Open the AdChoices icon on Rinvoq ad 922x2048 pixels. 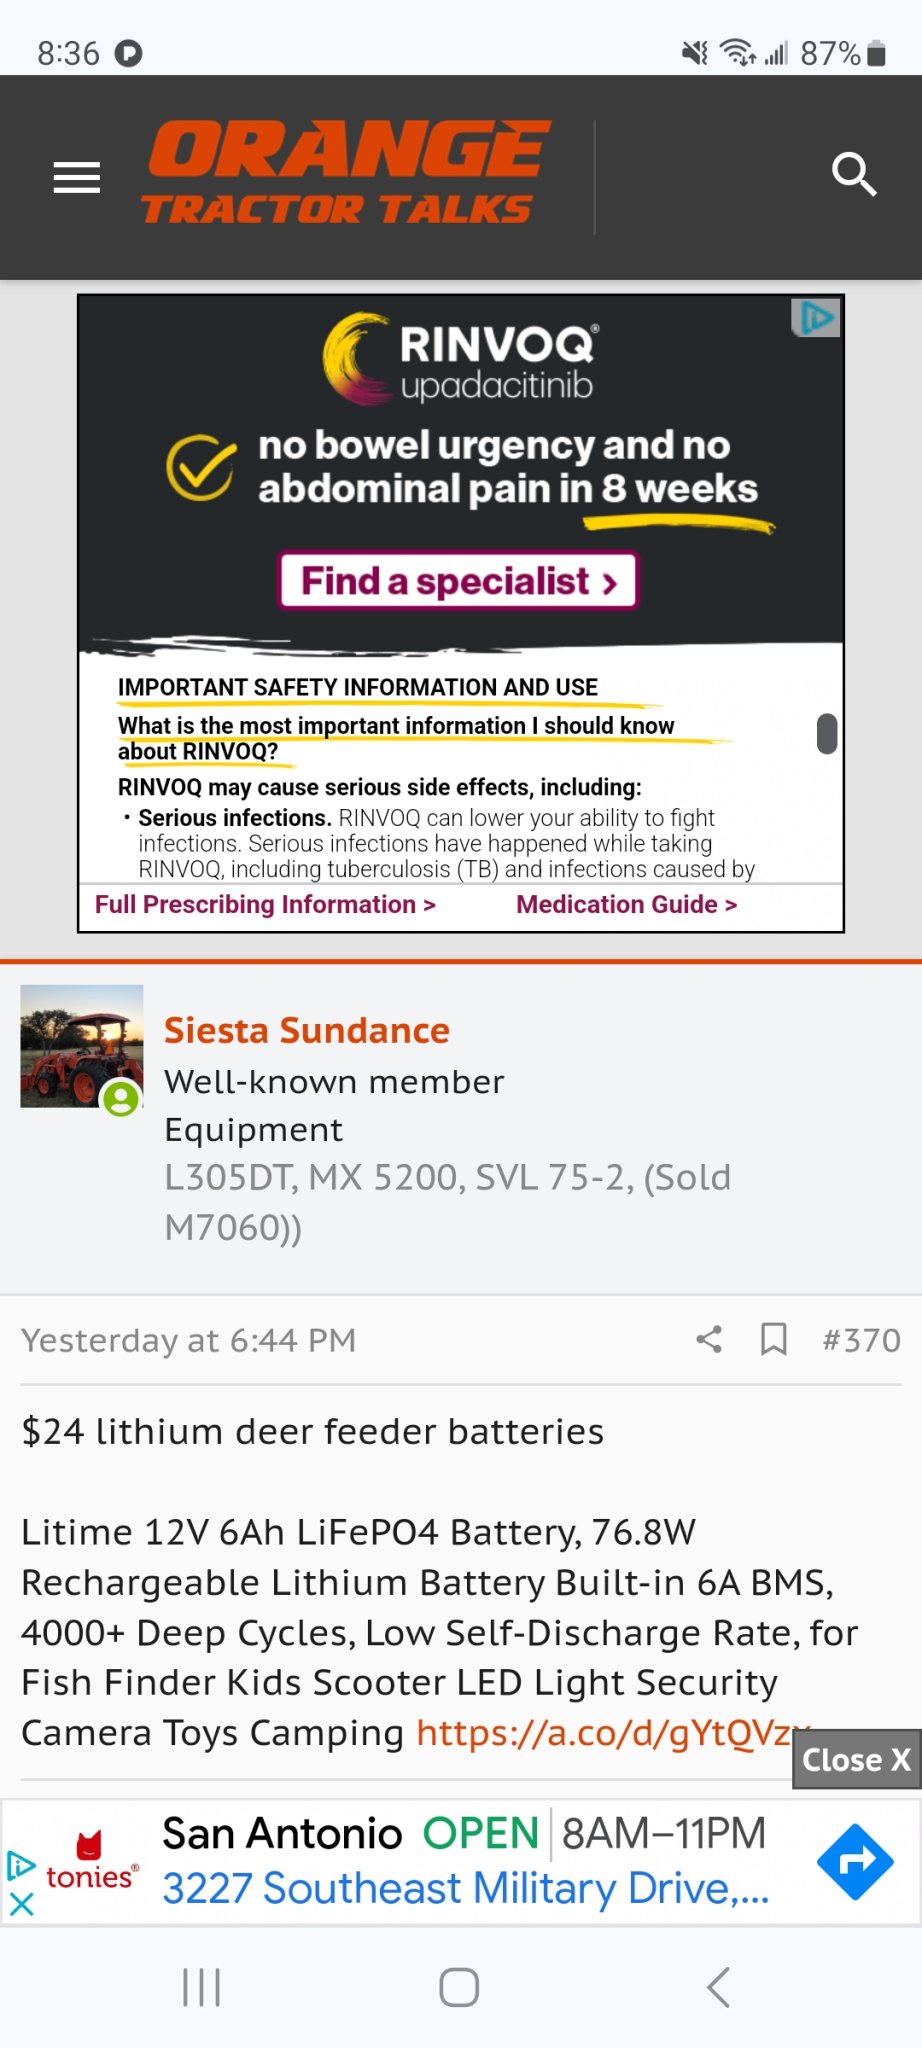pos(816,319)
